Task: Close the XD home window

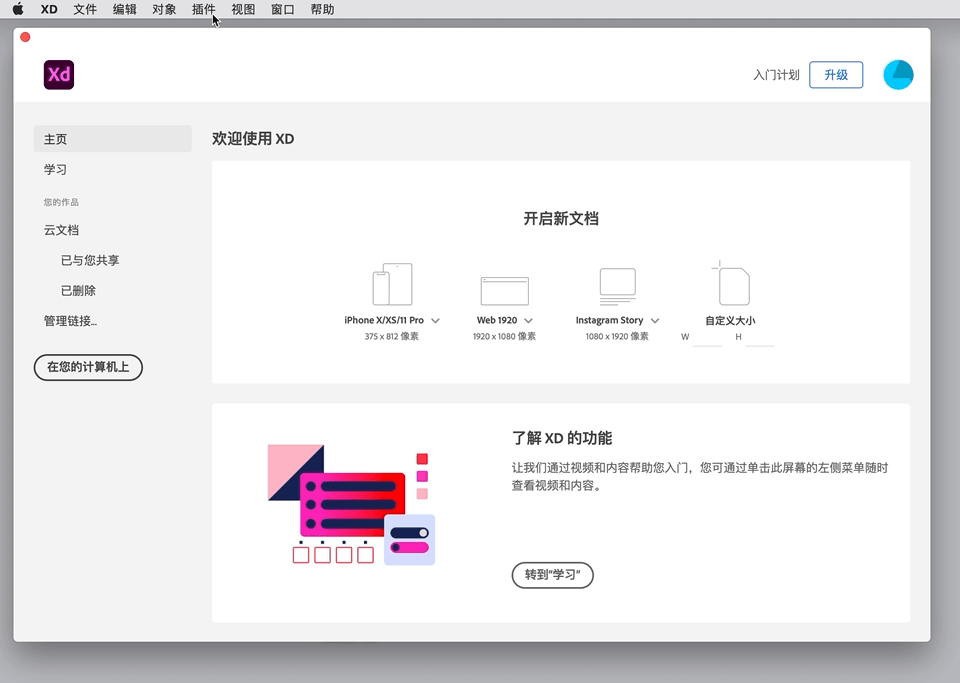Action: pos(25,37)
